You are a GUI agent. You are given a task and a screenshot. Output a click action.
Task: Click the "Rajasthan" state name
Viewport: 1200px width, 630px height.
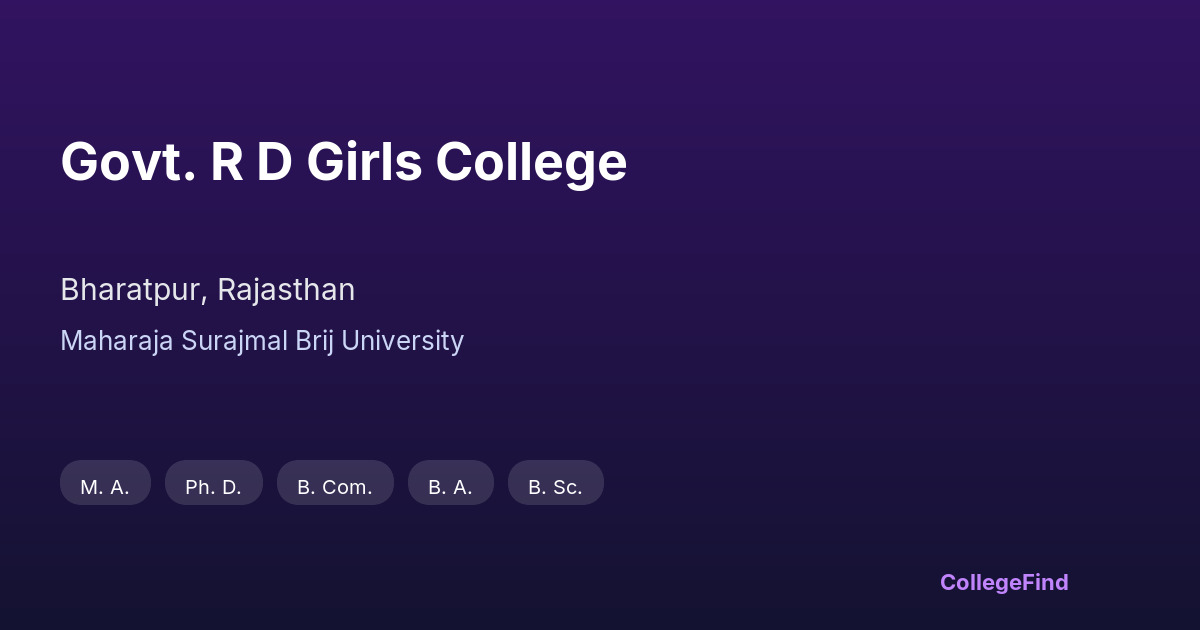(x=286, y=290)
